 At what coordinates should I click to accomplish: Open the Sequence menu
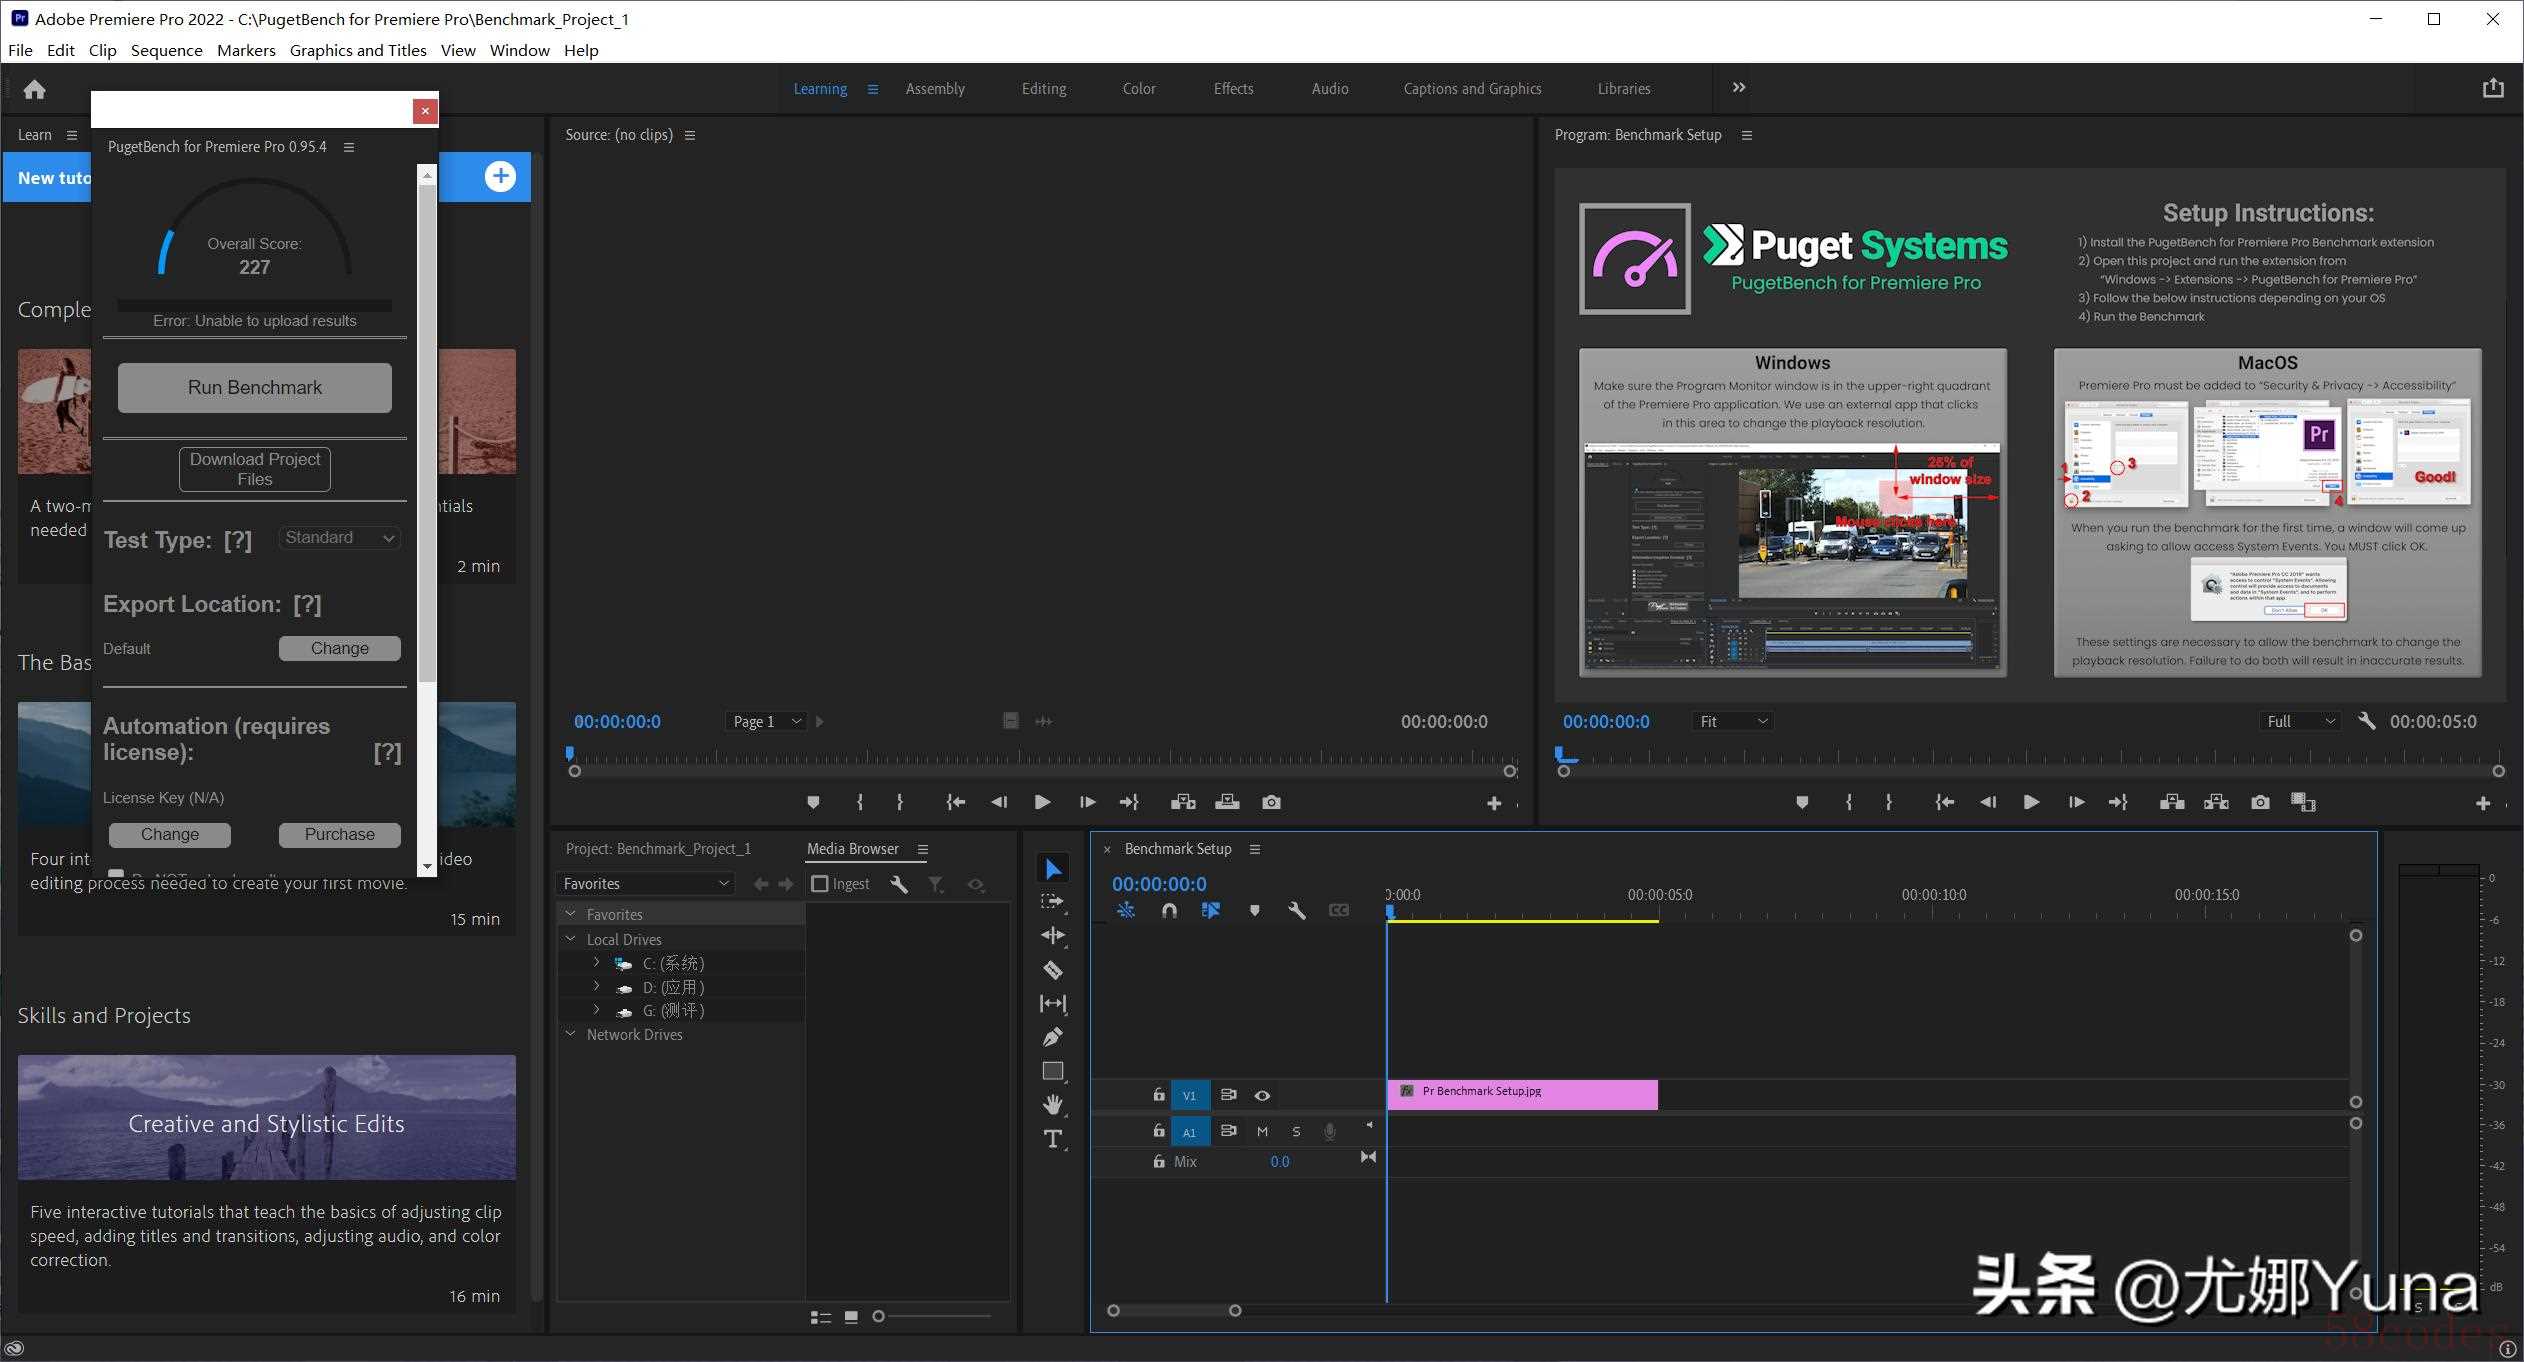(166, 50)
